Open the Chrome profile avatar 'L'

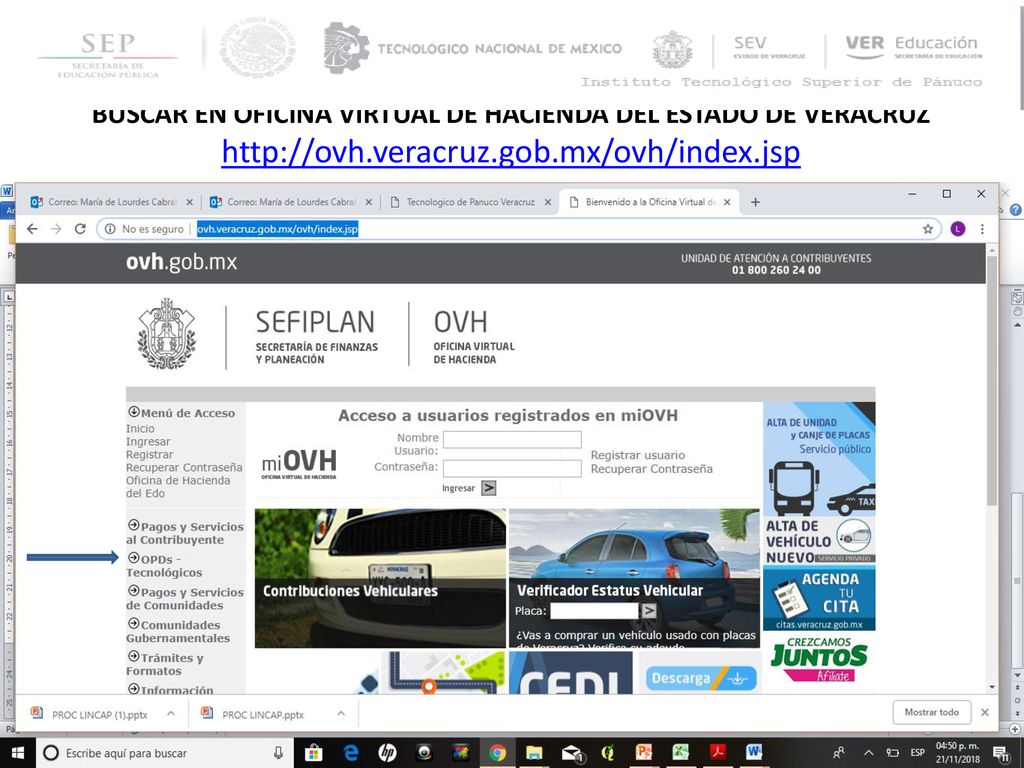[x=957, y=229]
